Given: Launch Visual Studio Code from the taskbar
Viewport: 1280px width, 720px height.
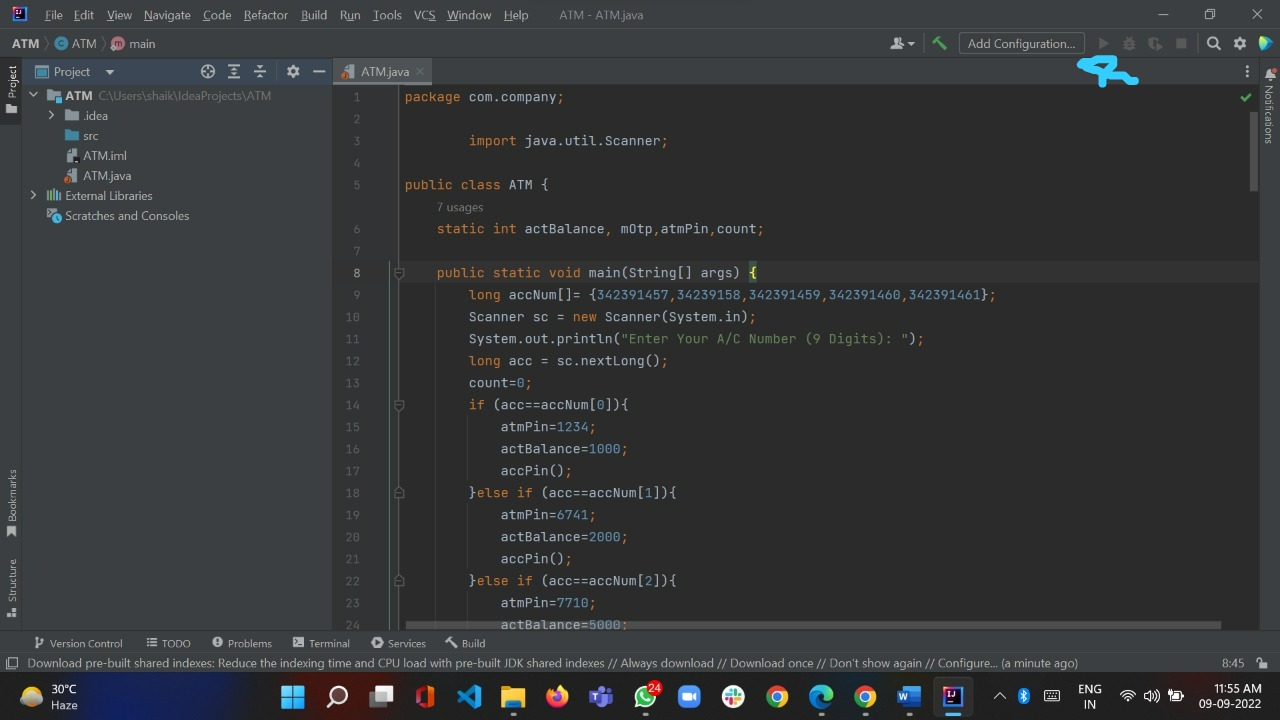Looking at the screenshot, I should coord(469,696).
